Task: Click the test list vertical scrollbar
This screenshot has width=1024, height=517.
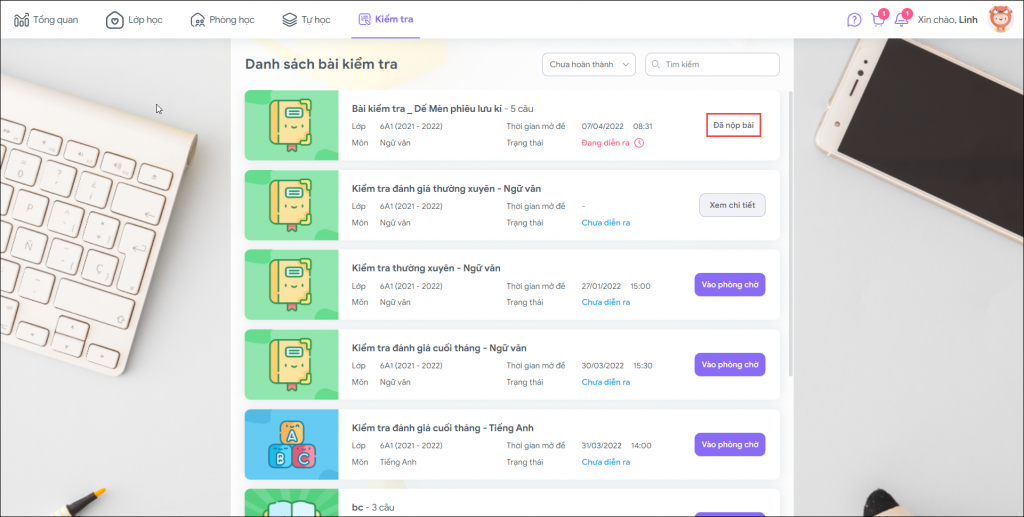Action: pos(791,233)
